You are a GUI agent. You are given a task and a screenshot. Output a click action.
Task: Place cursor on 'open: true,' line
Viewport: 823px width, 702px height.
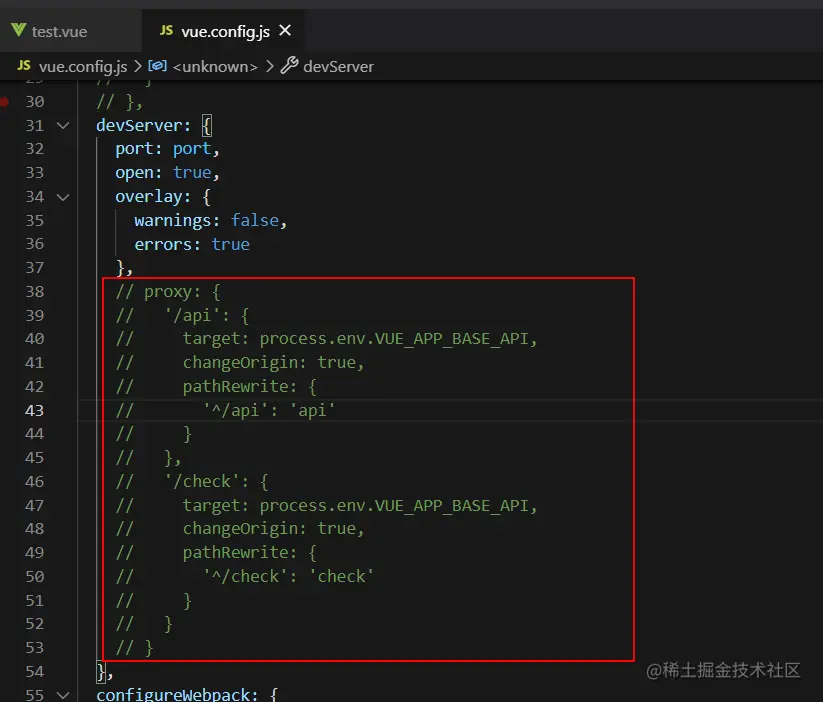coord(167,173)
